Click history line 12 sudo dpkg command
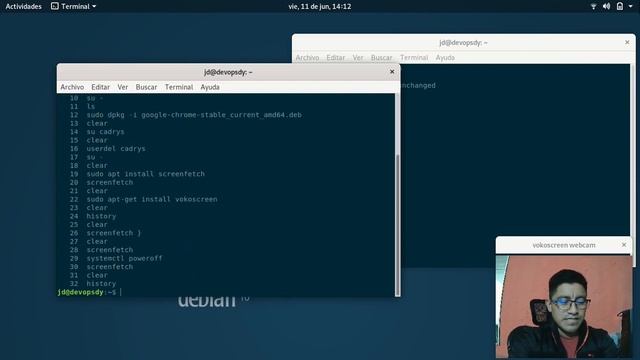The width and height of the screenshot is (640, 360). pyautogui.click(x=194, y=115)
